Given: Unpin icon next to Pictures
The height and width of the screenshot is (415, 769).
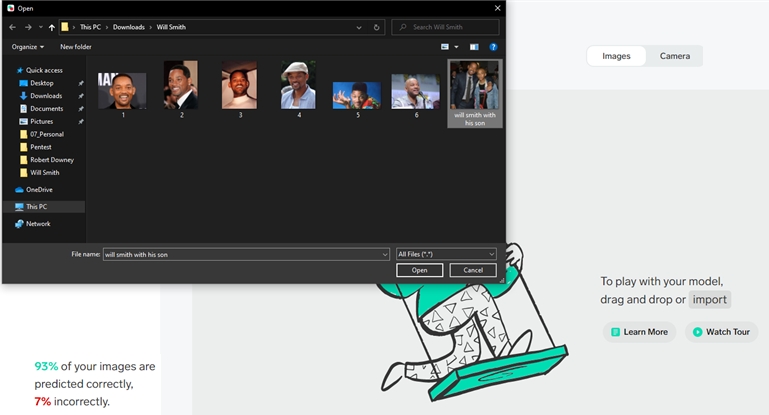Looking at the screenshot, I should (81, 122).
